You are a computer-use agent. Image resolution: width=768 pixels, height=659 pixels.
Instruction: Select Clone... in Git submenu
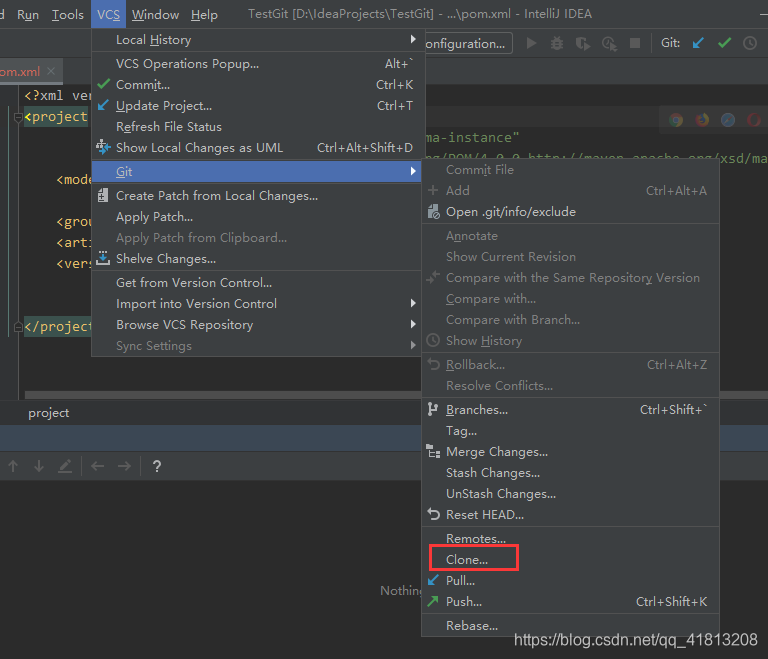571,560
